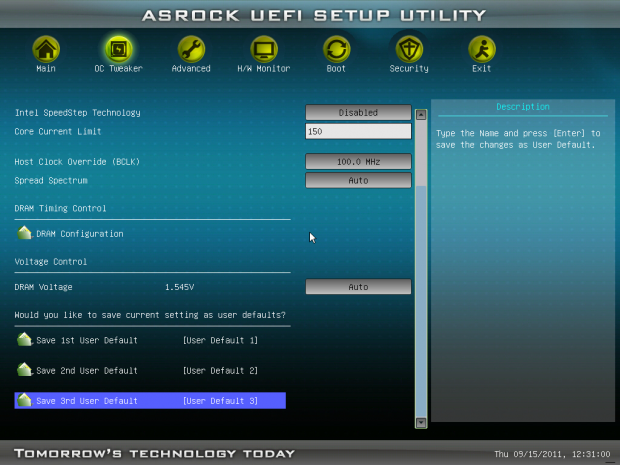Click the Intel SpeedStep Technology label
The height and width of the screenshot is (465, 620).
pos(78,113)
